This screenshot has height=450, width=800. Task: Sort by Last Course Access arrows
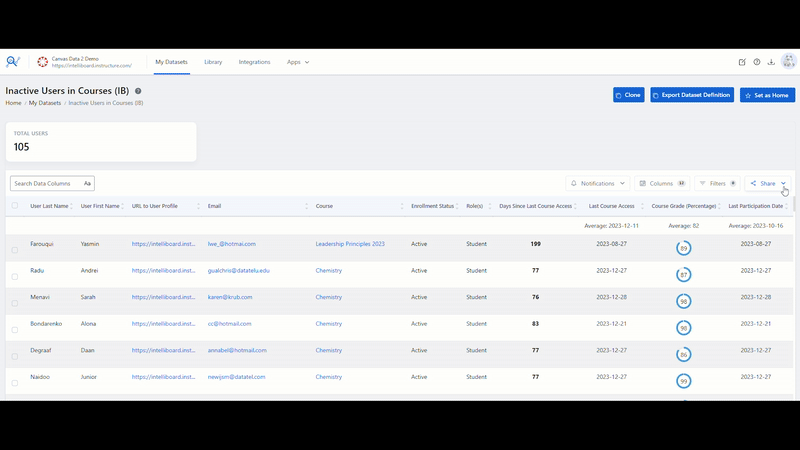pyautogui.click(x=642, y=206)
